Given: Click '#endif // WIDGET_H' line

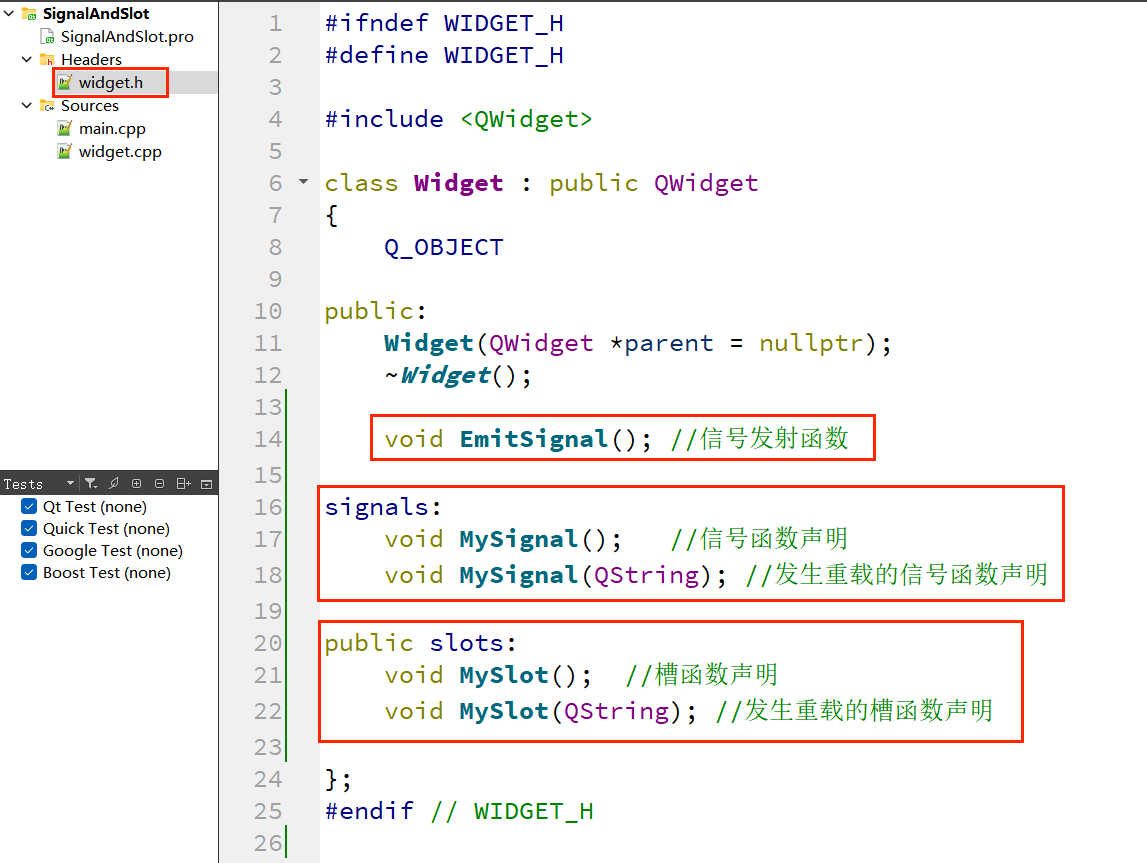Looking at the screenshot, I should pyautogui.click(x=459, y=811).
